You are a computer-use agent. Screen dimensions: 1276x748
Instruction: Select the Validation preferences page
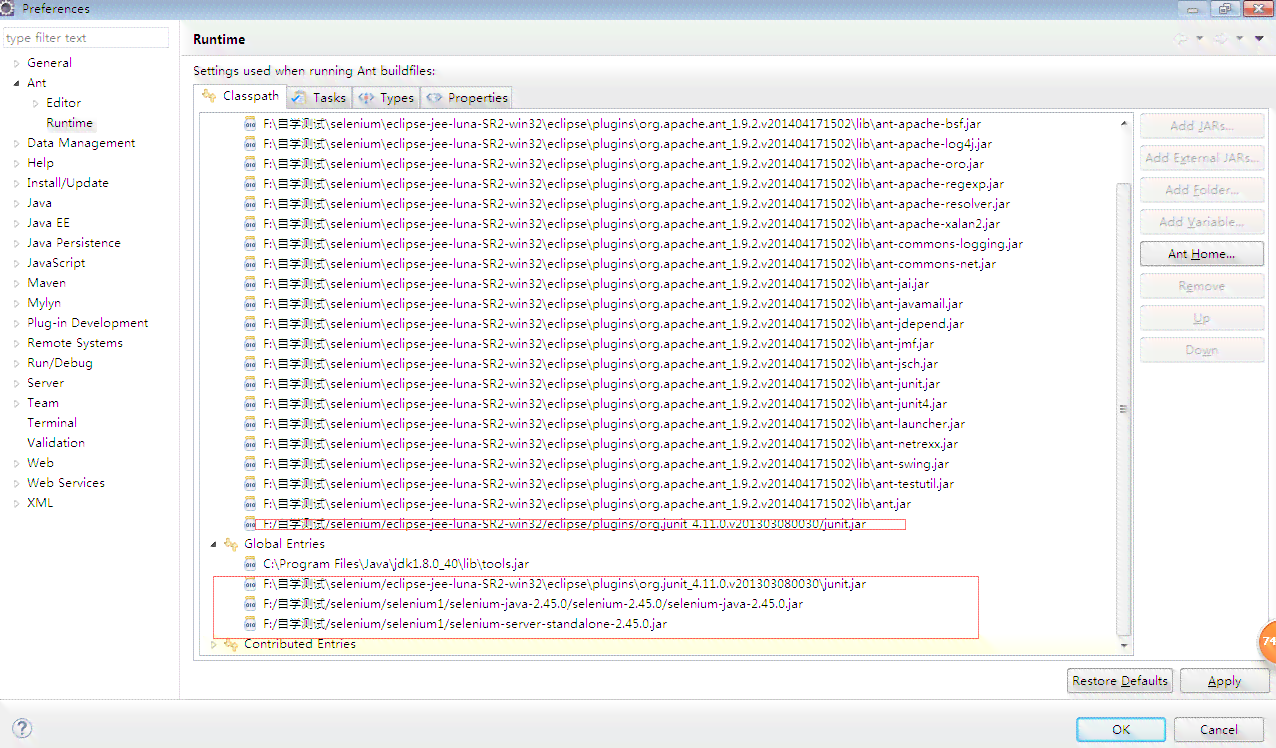click(55, 443)
